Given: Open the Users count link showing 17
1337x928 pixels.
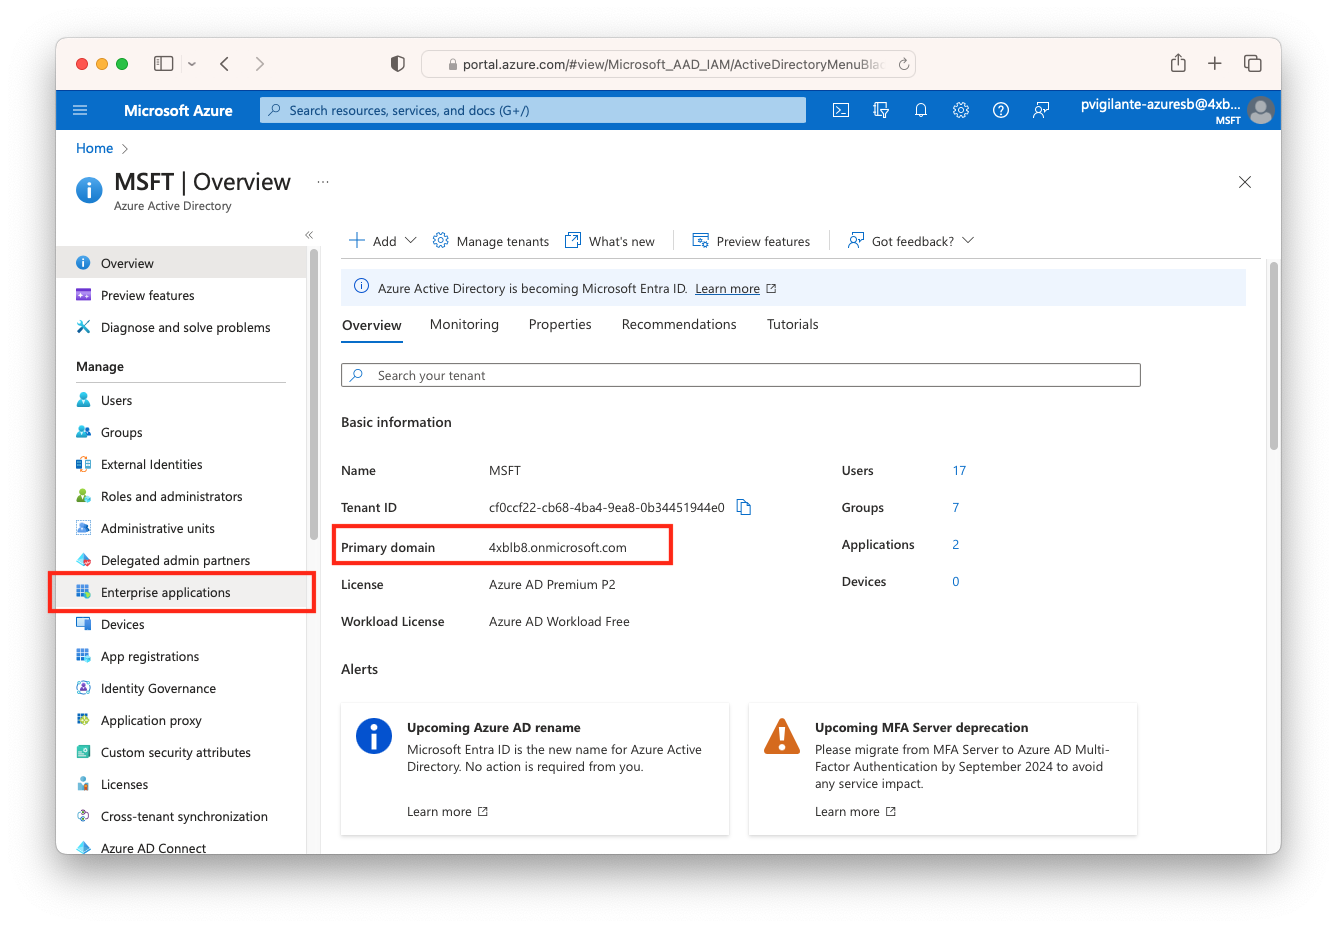Looking at the screenshot, I should tap(959, 470).
